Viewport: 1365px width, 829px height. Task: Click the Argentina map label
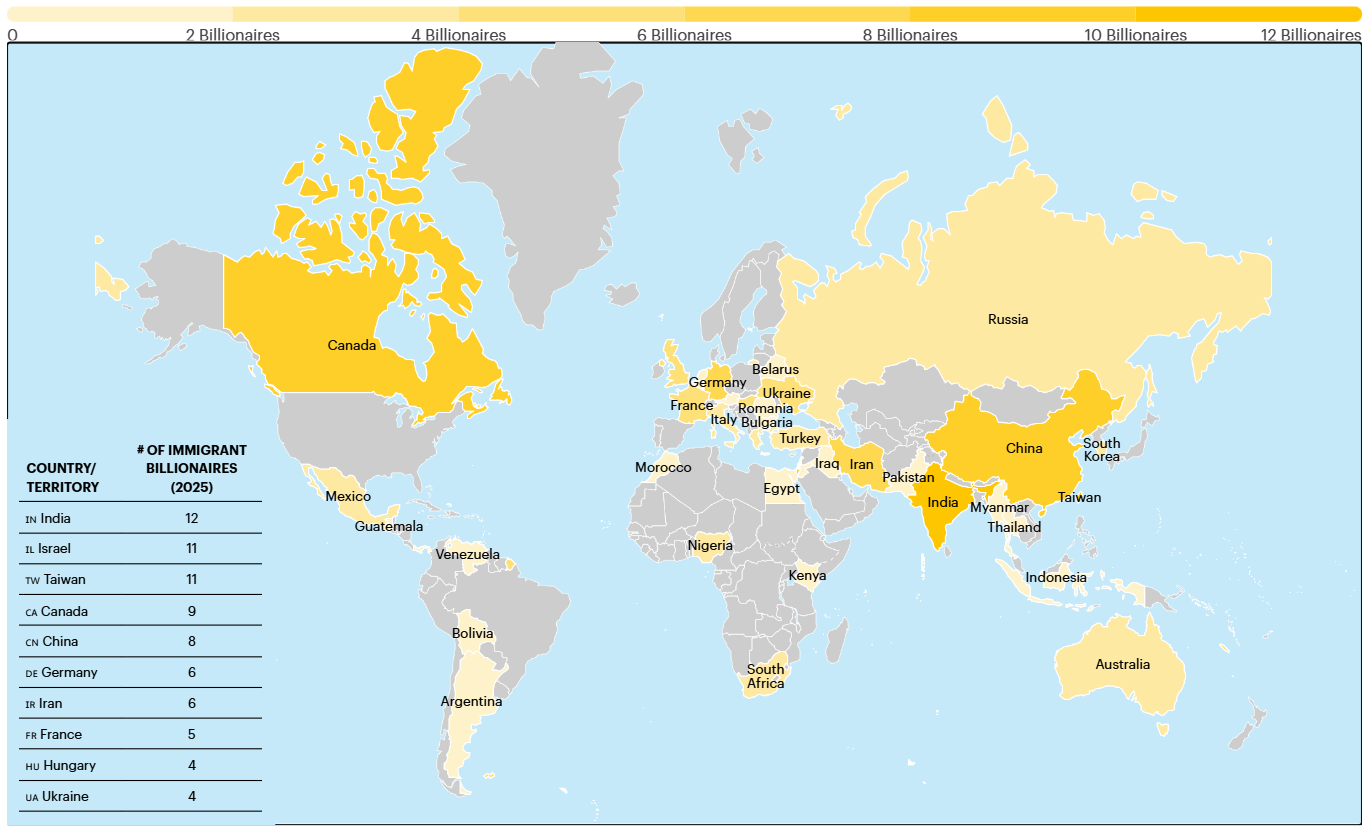[x=471, y=702]
